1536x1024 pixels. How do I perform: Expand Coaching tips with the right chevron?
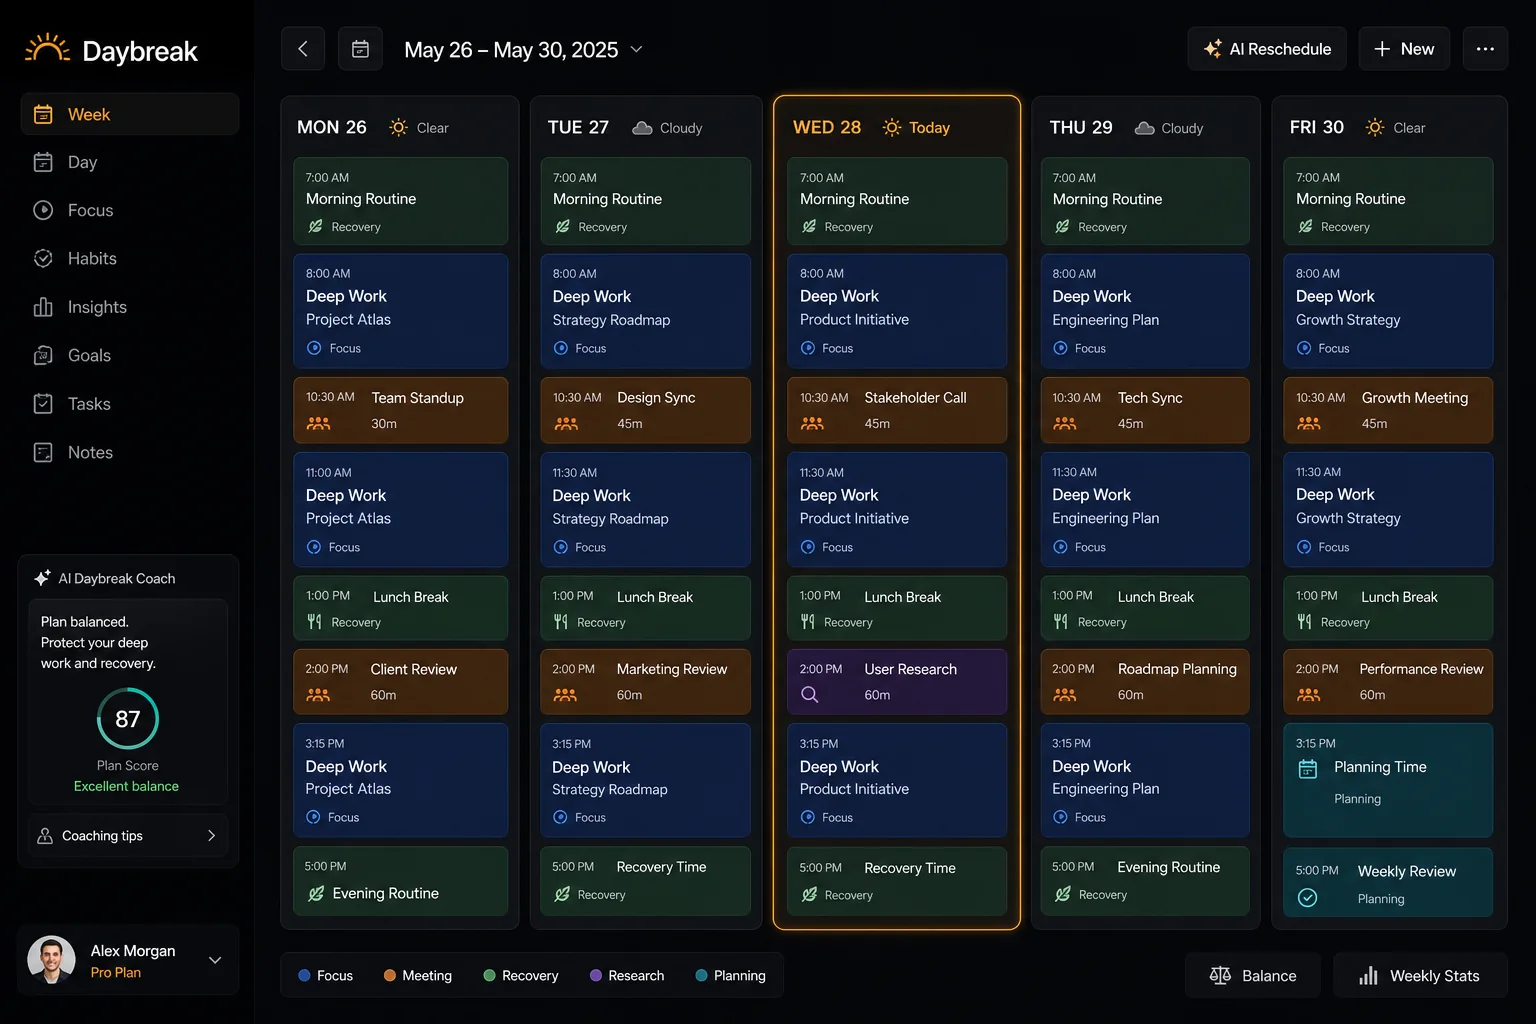(x=211, y=836)
